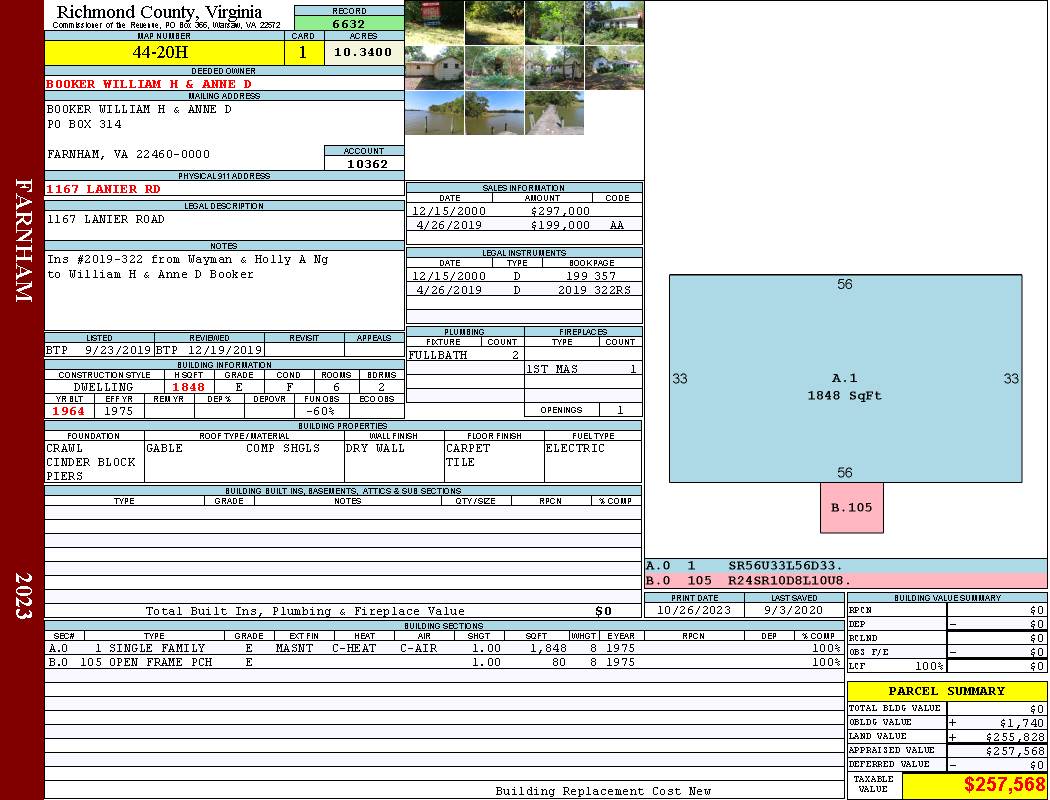This screenshot has height=800, width=1050.
Task: Click the physical address 1167 LANIER RD
Action: [104, 189]
